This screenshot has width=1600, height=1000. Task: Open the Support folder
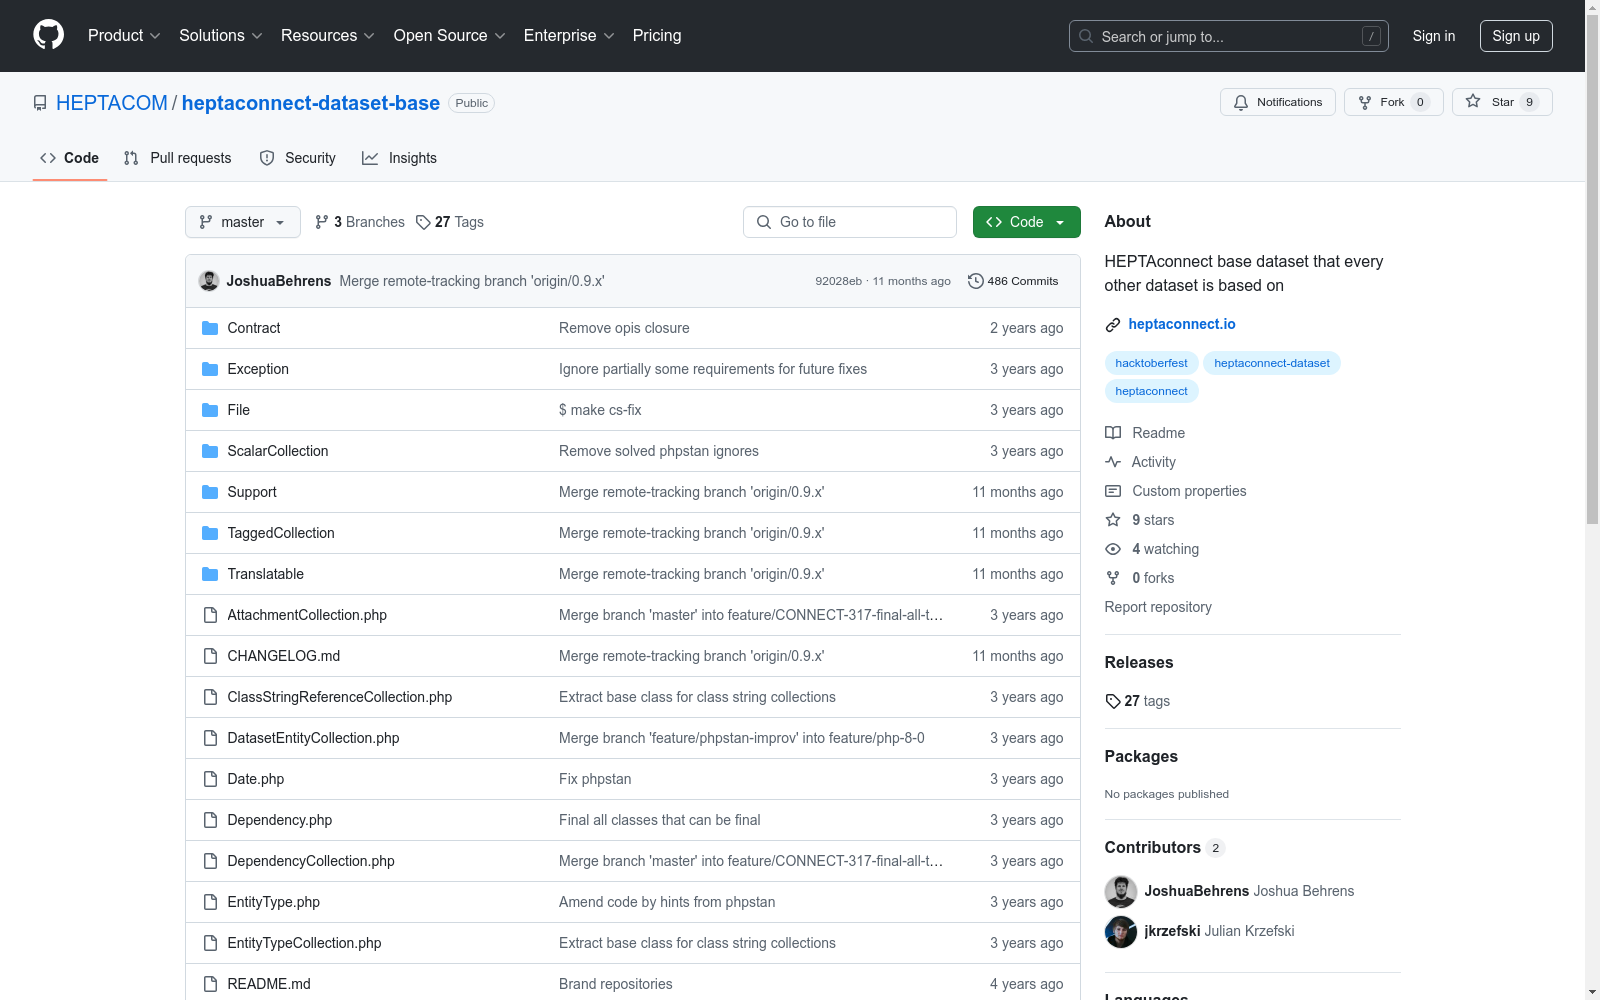pyautogui.click(x=252, y=492)
